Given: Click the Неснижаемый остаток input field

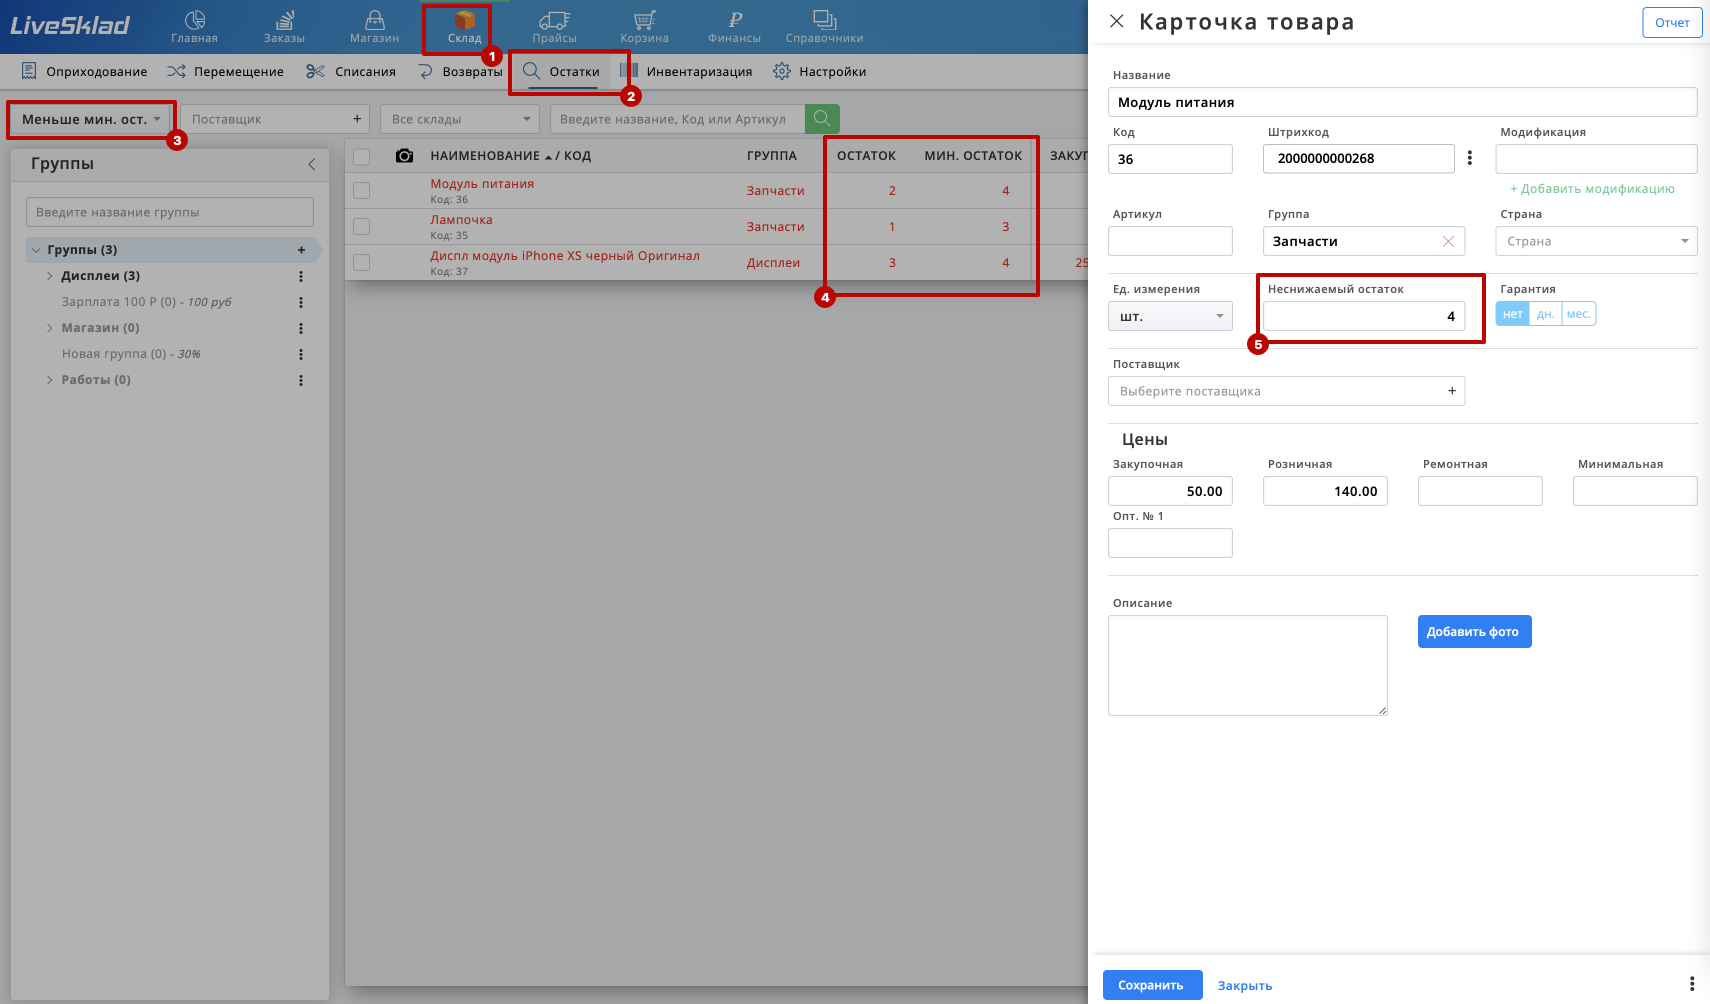Looking at the screenshot, I should pyautogui.click(x=1364, y=316).
